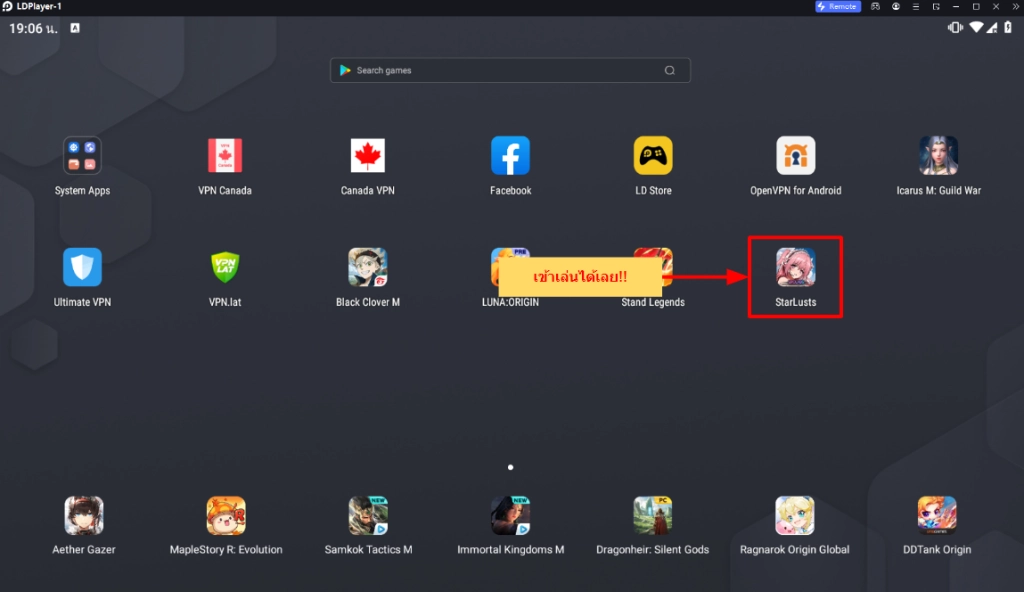The image size is (1024, 592).
Task: Launch OpenVPN for Android
Action: pos(795,156)
